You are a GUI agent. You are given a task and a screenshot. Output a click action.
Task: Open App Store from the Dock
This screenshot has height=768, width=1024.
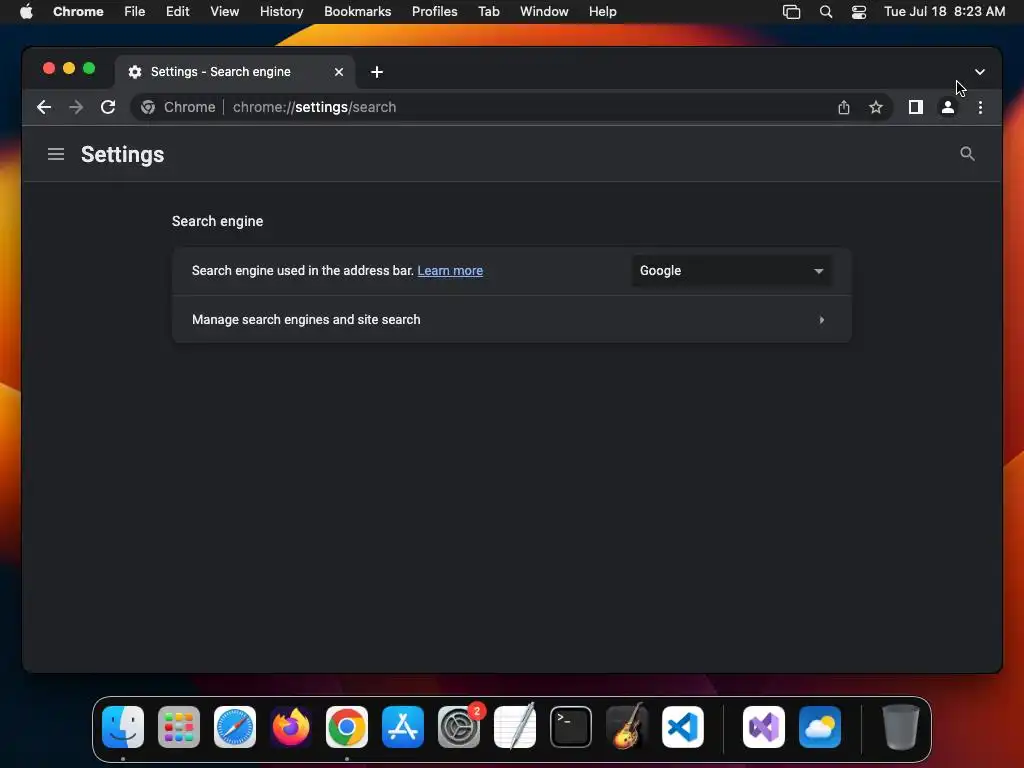point(403,727)
